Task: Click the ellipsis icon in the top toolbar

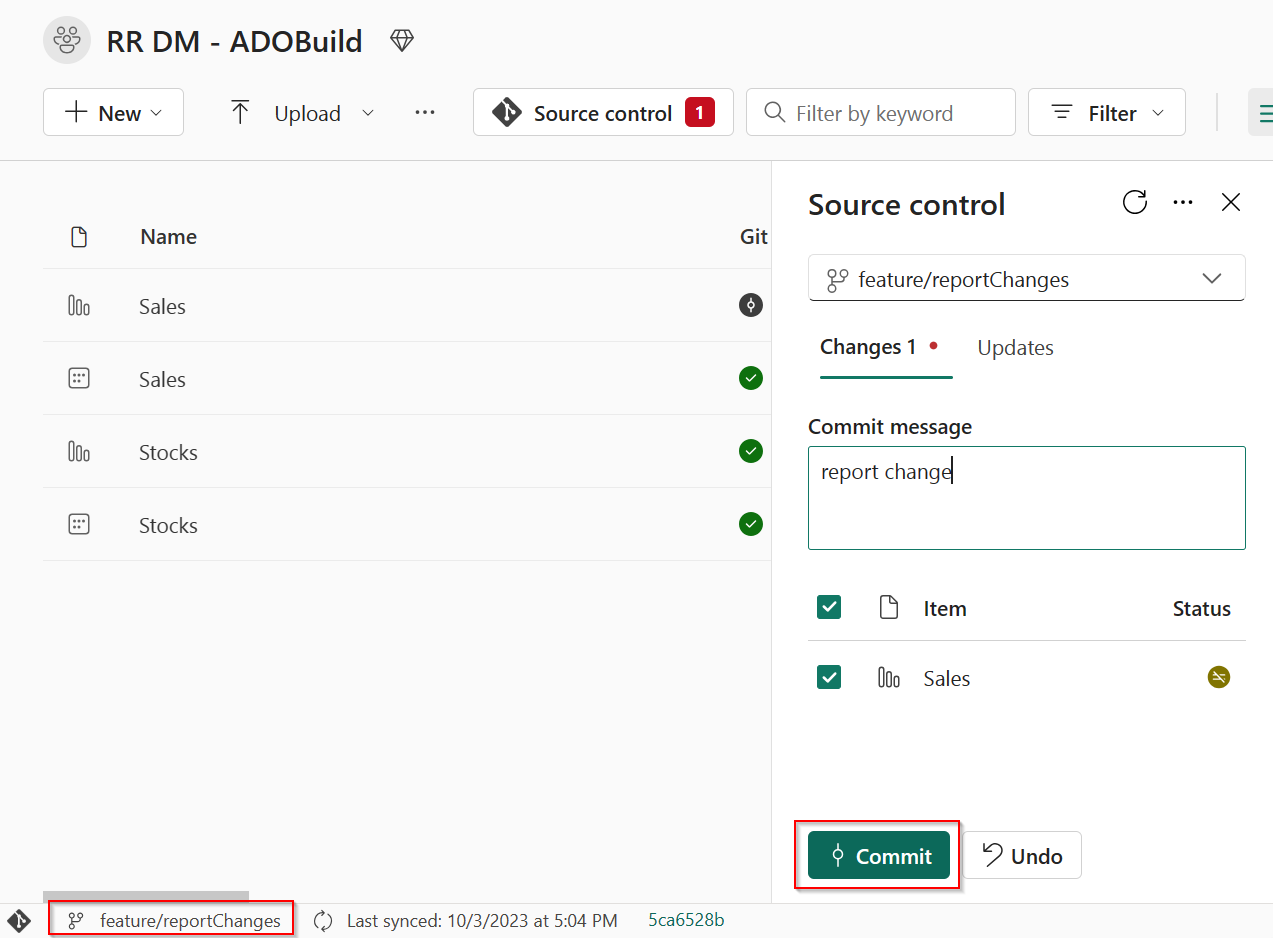Action: (424, 112)
